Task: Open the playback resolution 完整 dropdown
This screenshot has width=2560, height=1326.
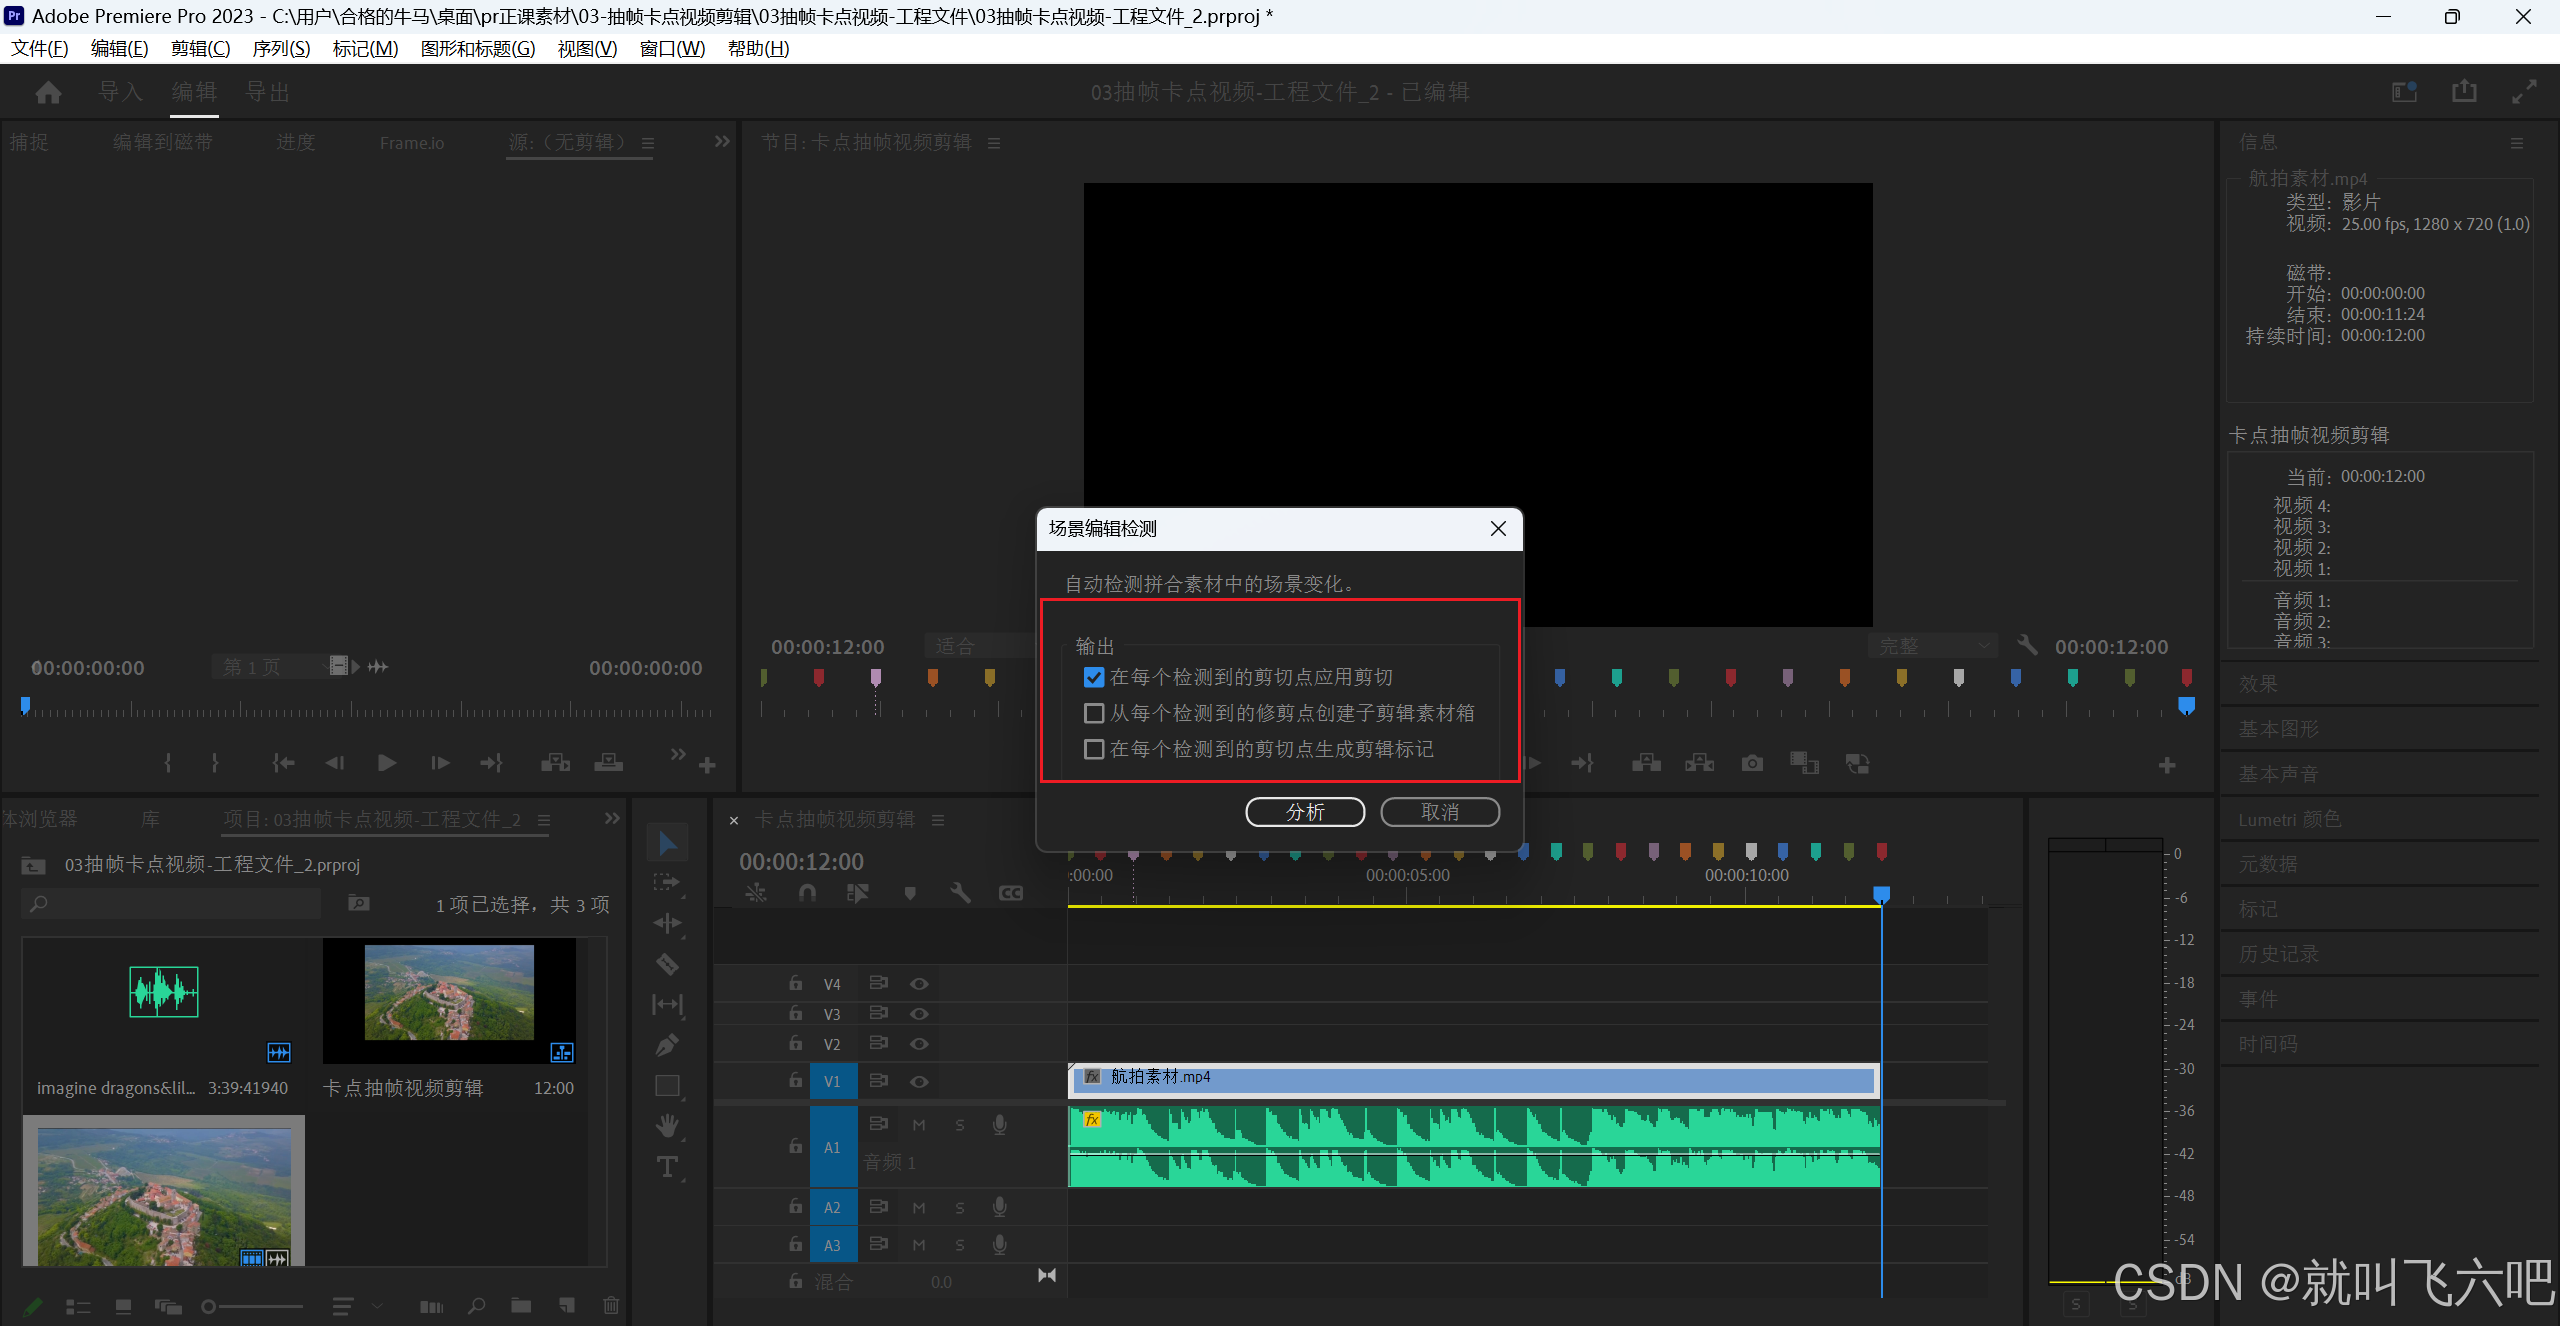Action: tap(1931, 647)
